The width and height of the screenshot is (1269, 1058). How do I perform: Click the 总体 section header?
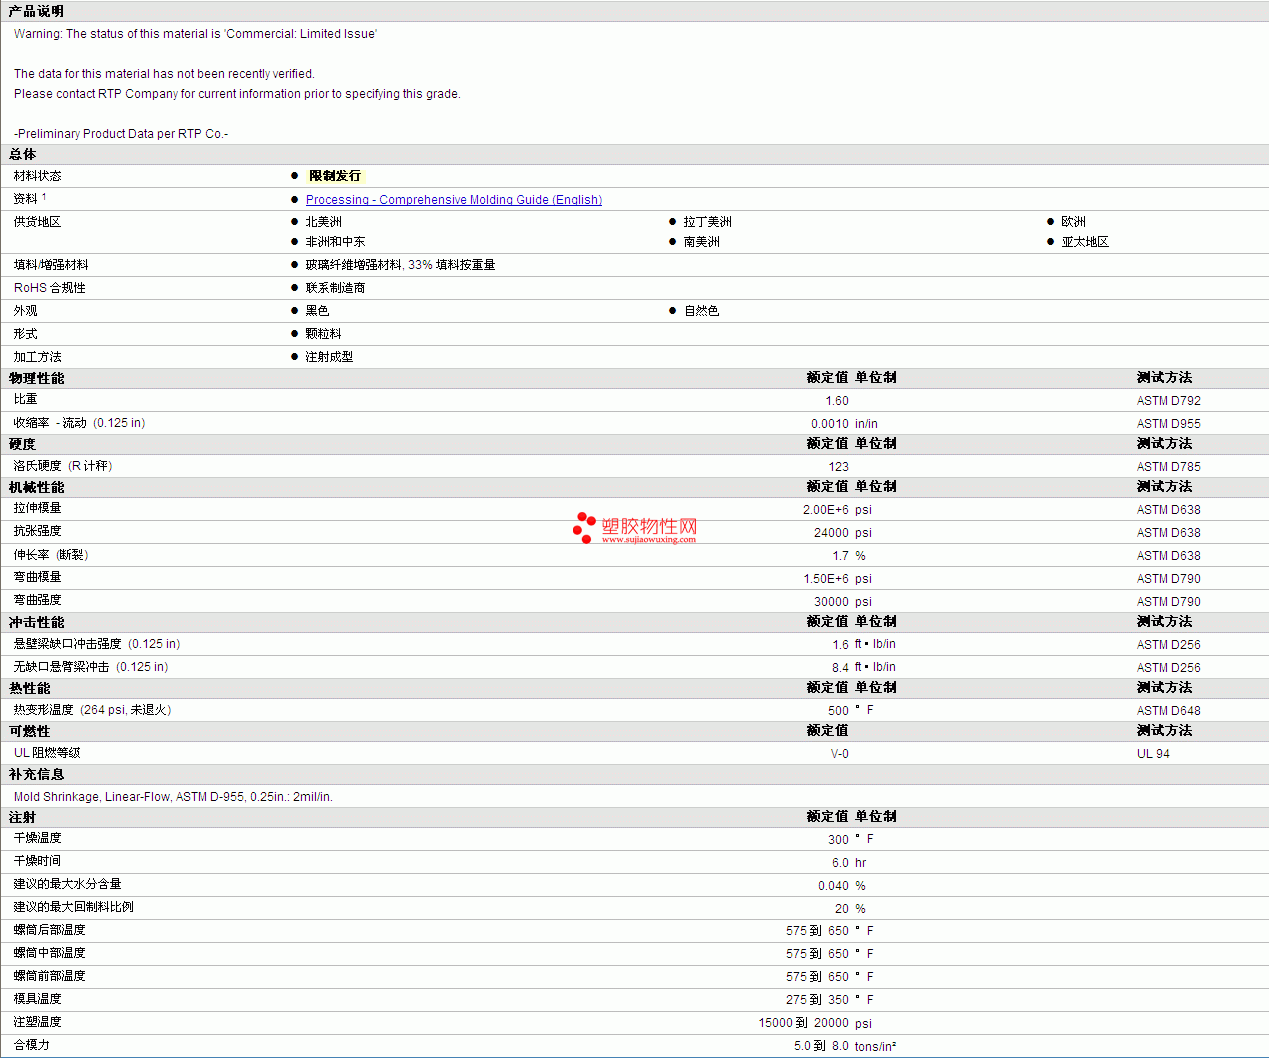[23, 154]
